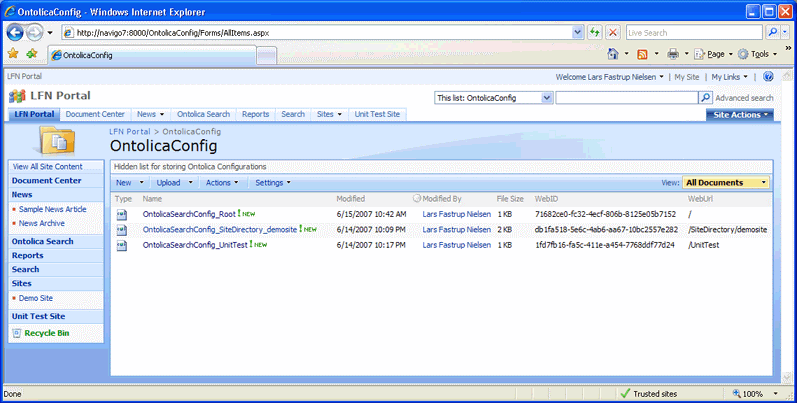The image size is (797, 403).
Task: Click the Live Search magnifier icon
Action: coord(772,33)
